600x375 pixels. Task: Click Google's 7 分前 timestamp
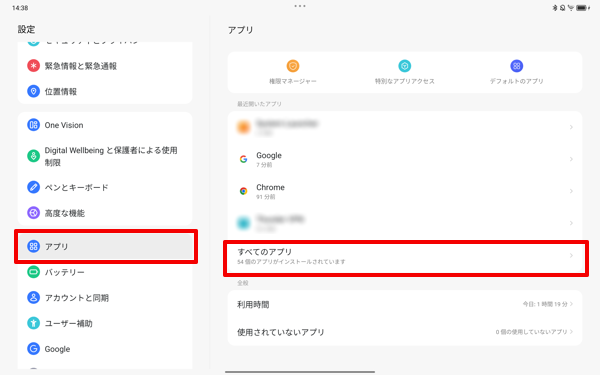tap(264, 165)
